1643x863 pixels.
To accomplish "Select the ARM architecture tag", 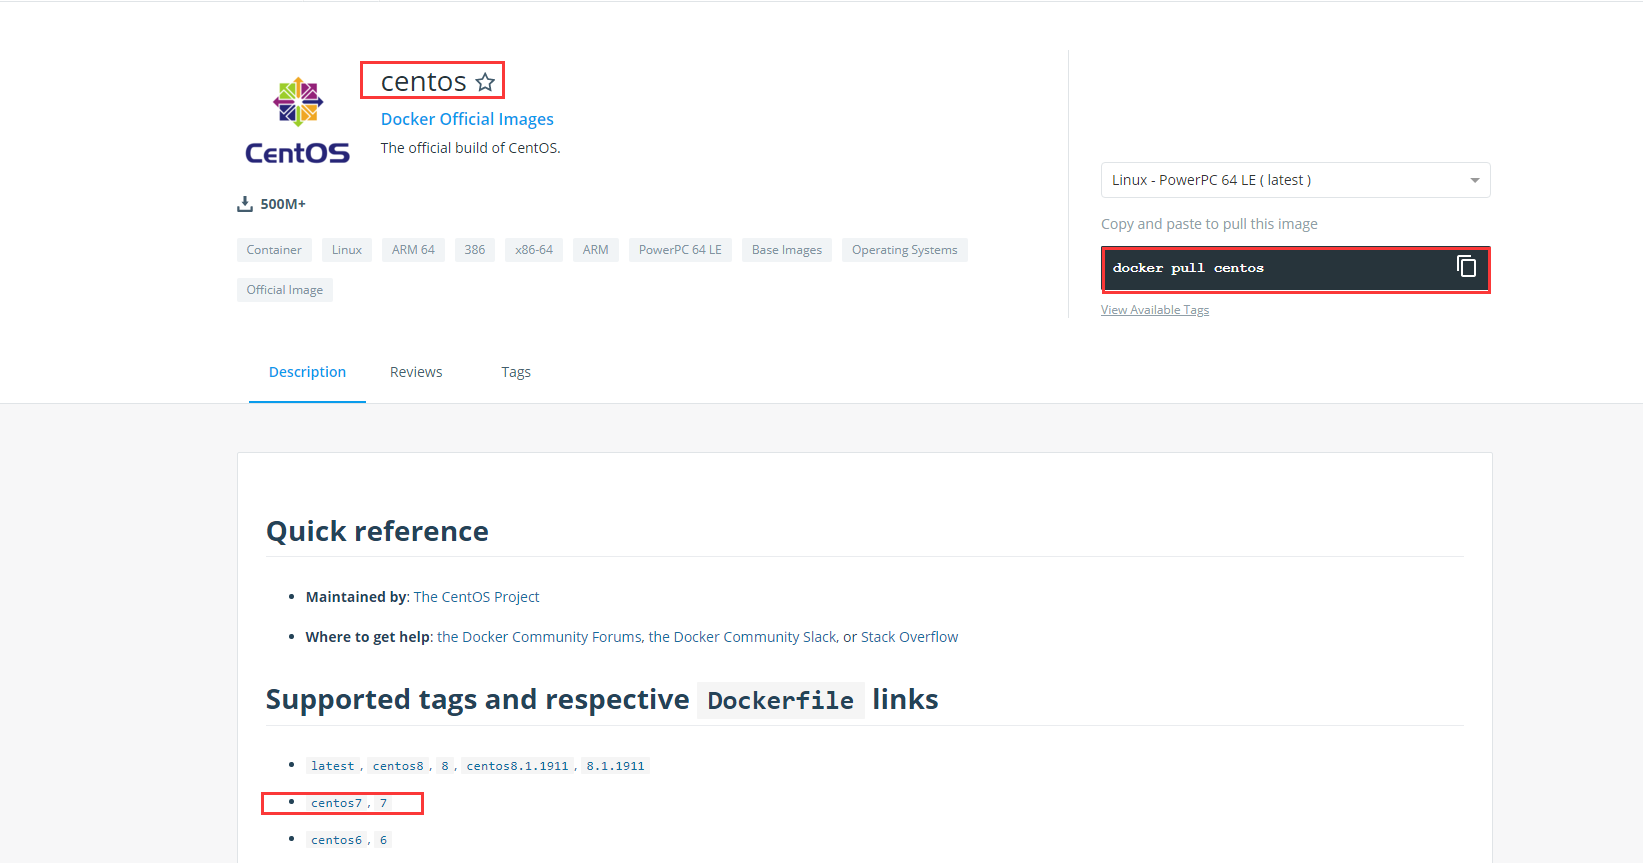I will click(596, 250).
